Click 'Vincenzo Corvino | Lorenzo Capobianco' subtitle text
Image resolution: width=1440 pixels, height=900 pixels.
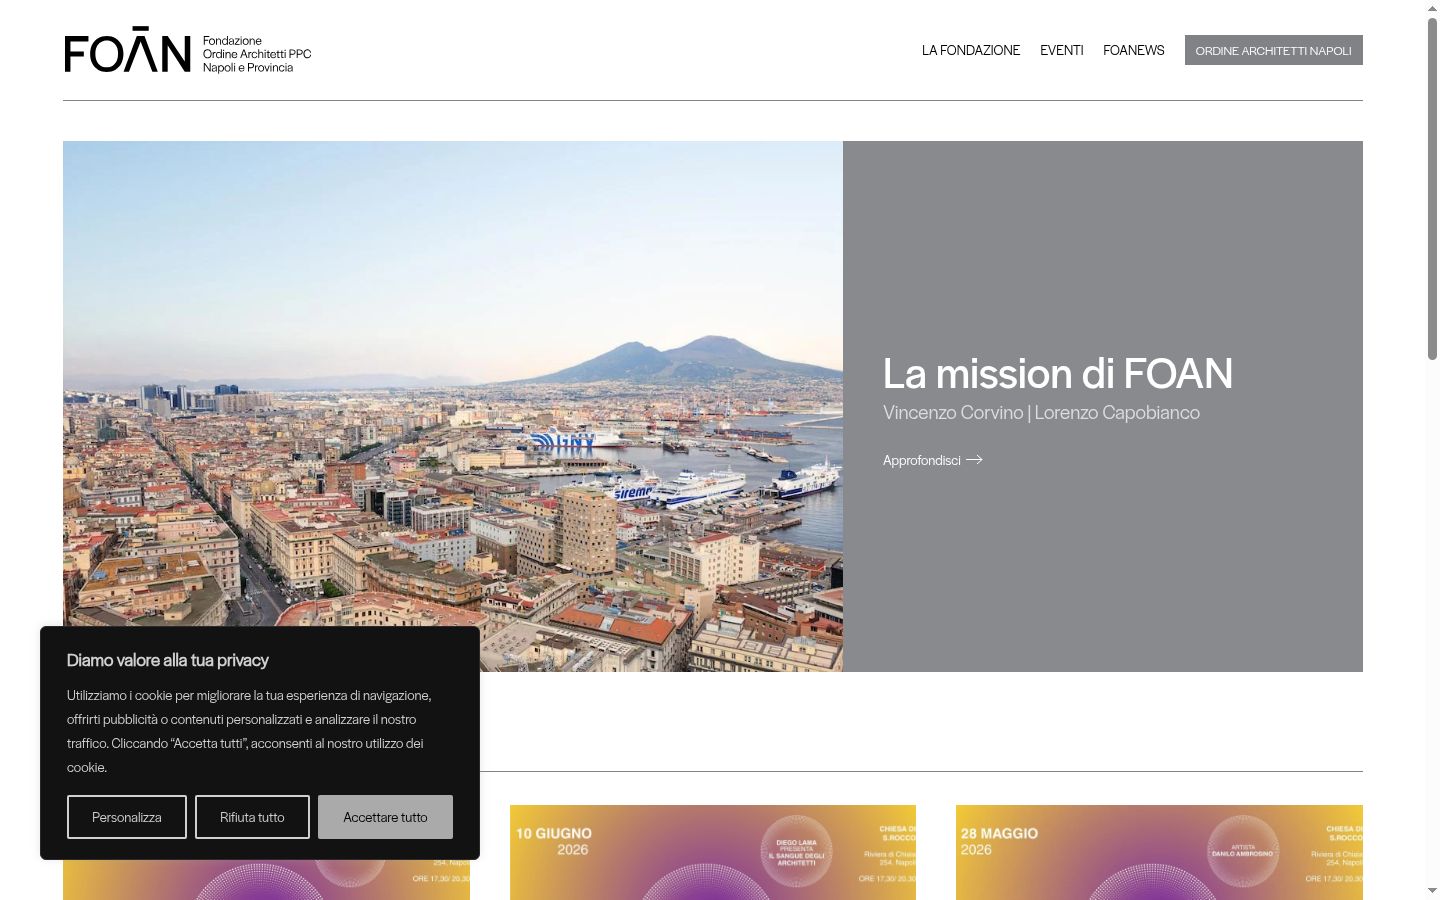point(1041,412)
